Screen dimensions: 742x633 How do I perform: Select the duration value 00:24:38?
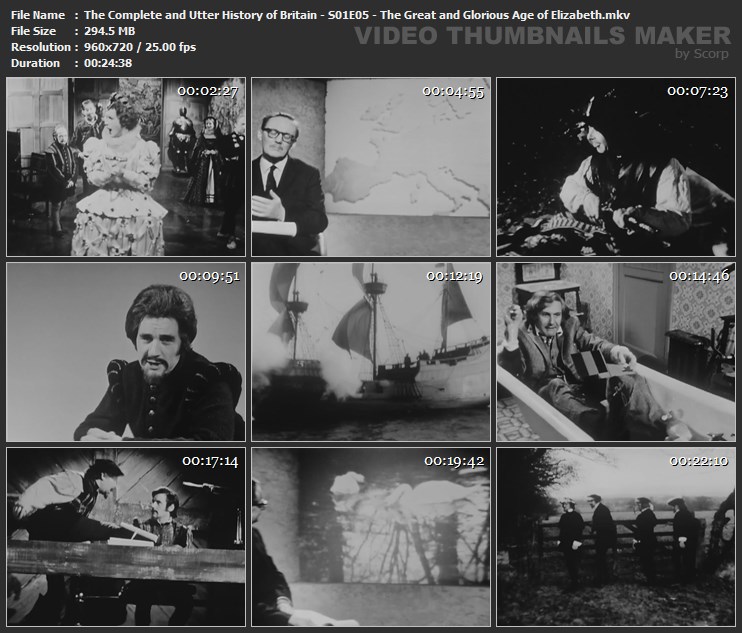pos(108,63)
